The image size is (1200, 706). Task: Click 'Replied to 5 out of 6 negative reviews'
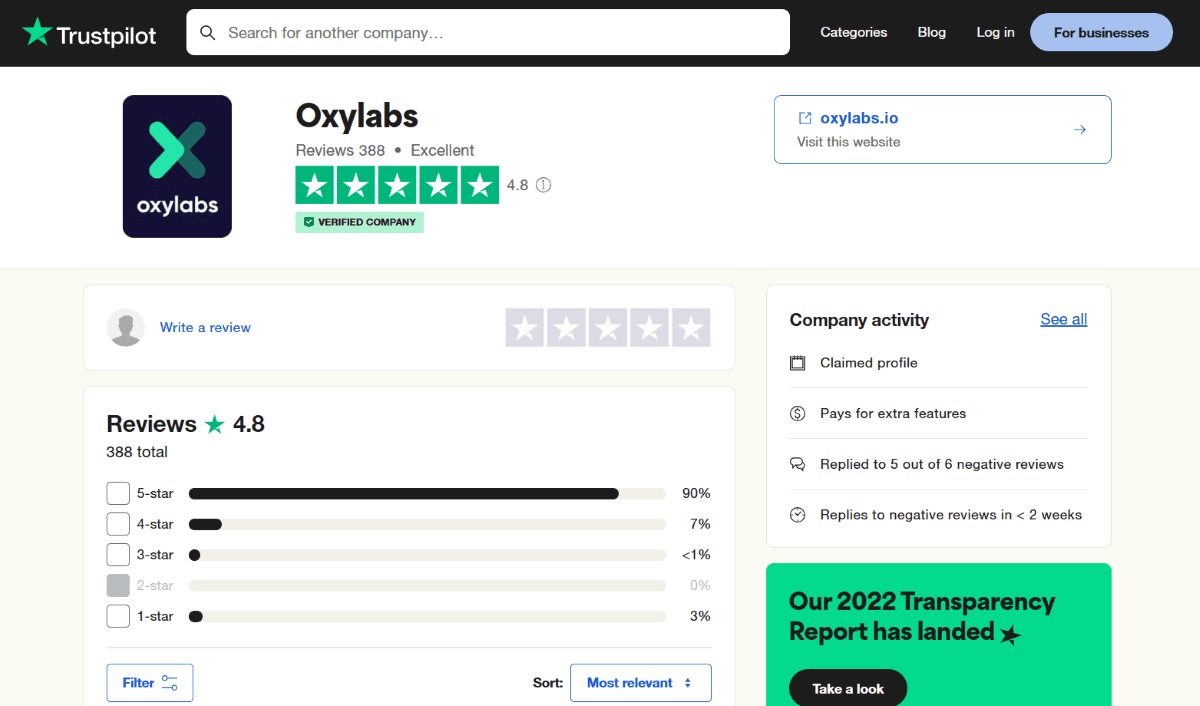point(942,464)
